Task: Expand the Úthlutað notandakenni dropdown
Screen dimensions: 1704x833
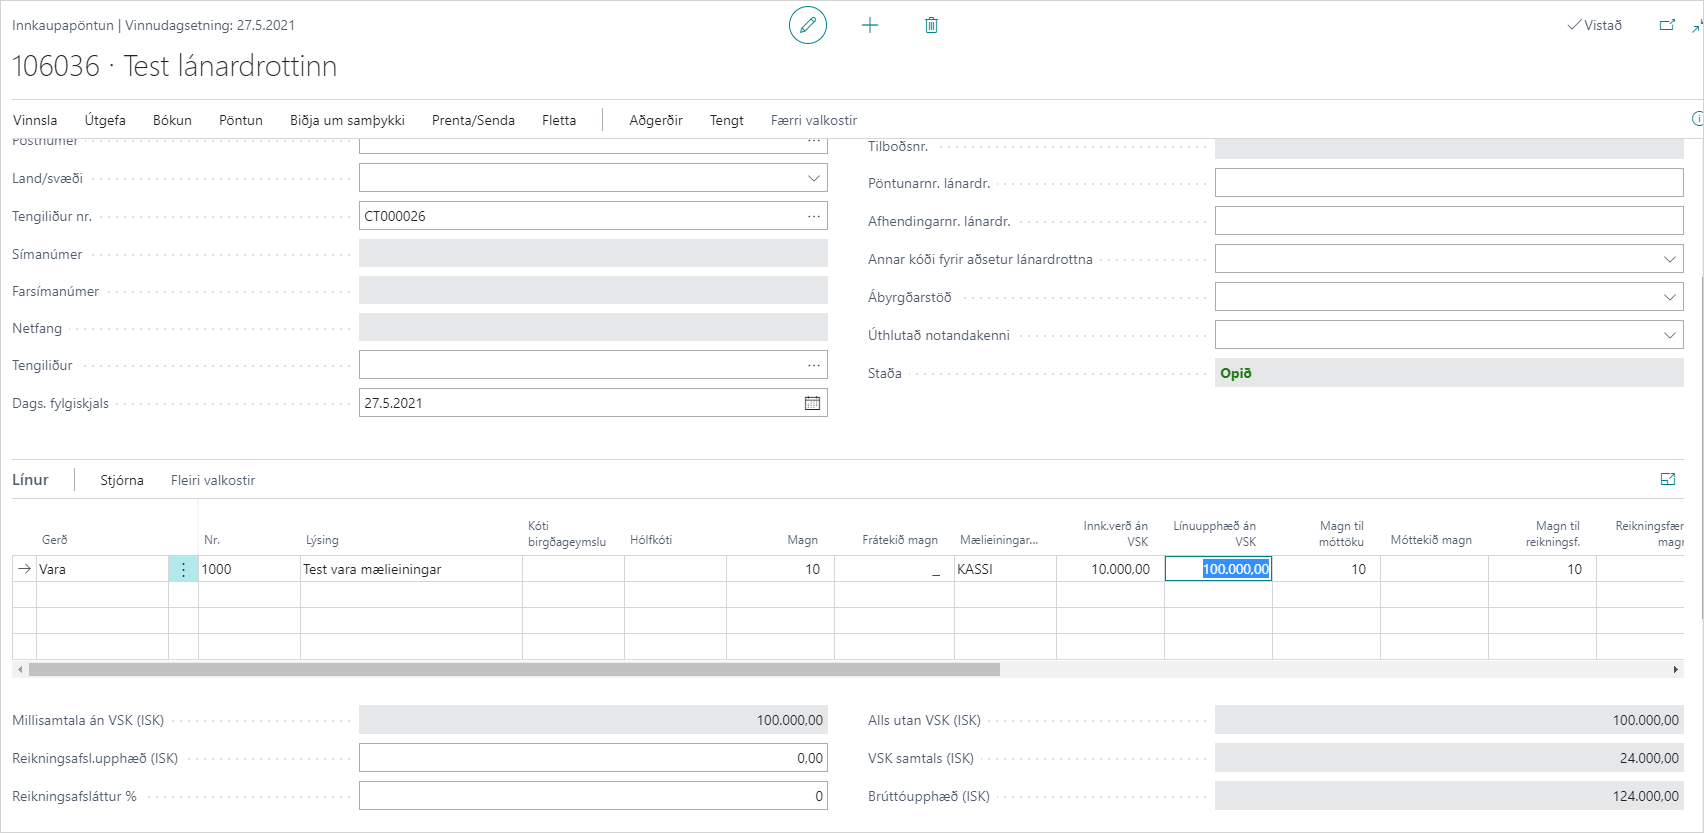Action: coord(1669,335)
